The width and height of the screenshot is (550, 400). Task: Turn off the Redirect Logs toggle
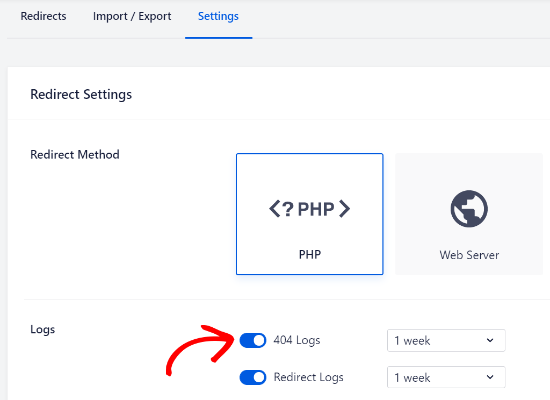253,378
